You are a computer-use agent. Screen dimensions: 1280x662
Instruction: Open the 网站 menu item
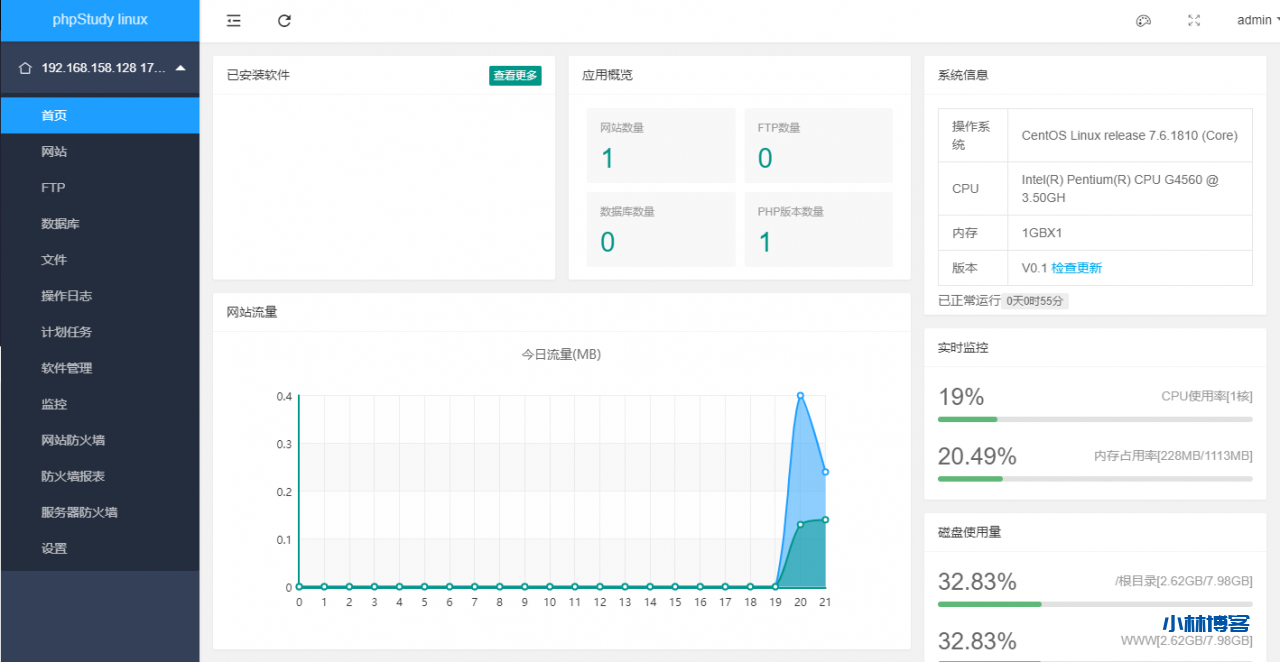click(54, 152)
